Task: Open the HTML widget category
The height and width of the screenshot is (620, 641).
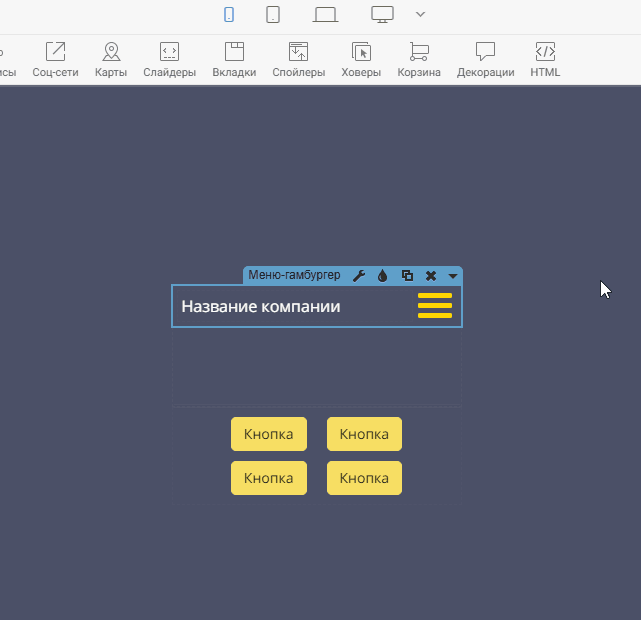Action: pos(545,59)
